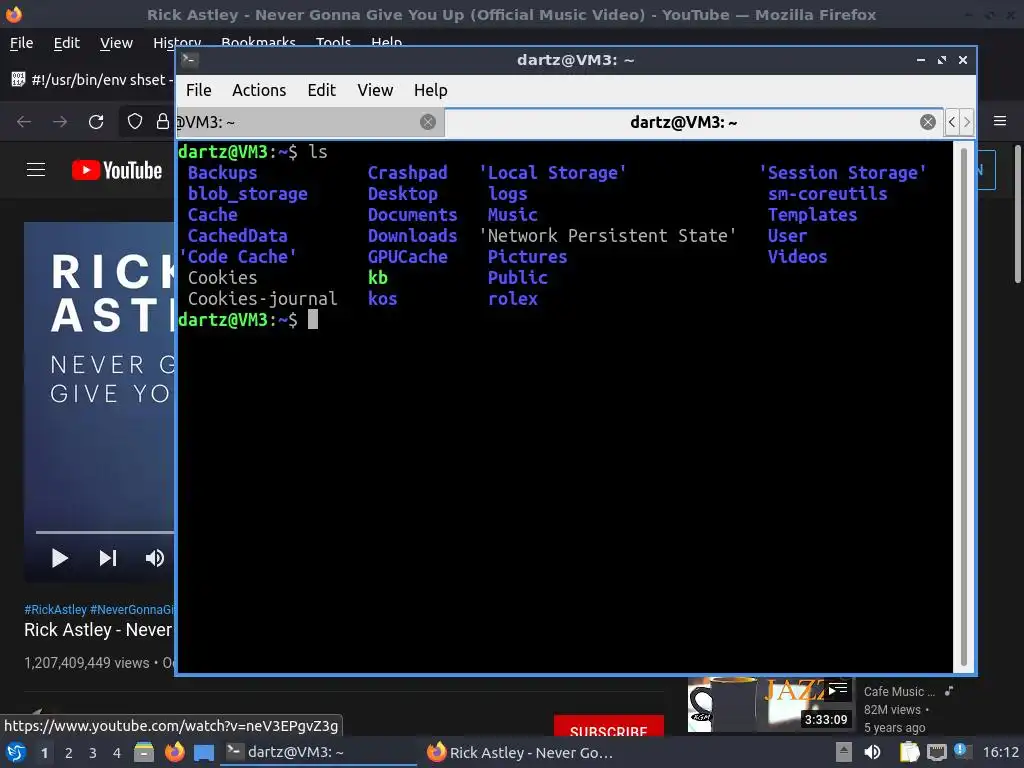Close the first terminal tab
This screenshot has height=768, width=1024.
point(428,122)
